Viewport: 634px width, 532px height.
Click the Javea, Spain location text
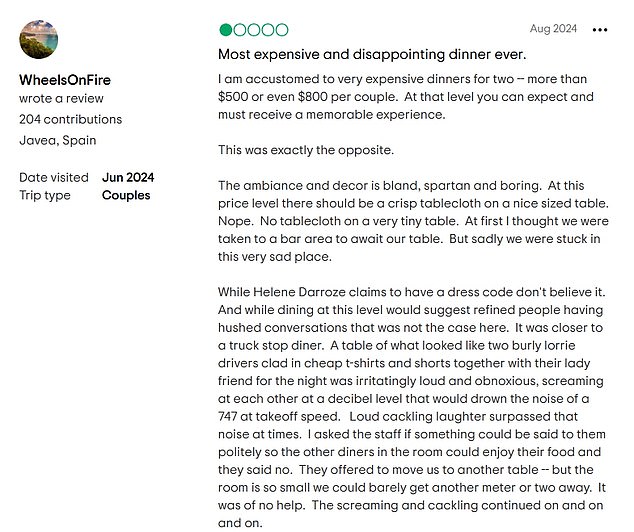pyautogui.click(x=57, y=140)
